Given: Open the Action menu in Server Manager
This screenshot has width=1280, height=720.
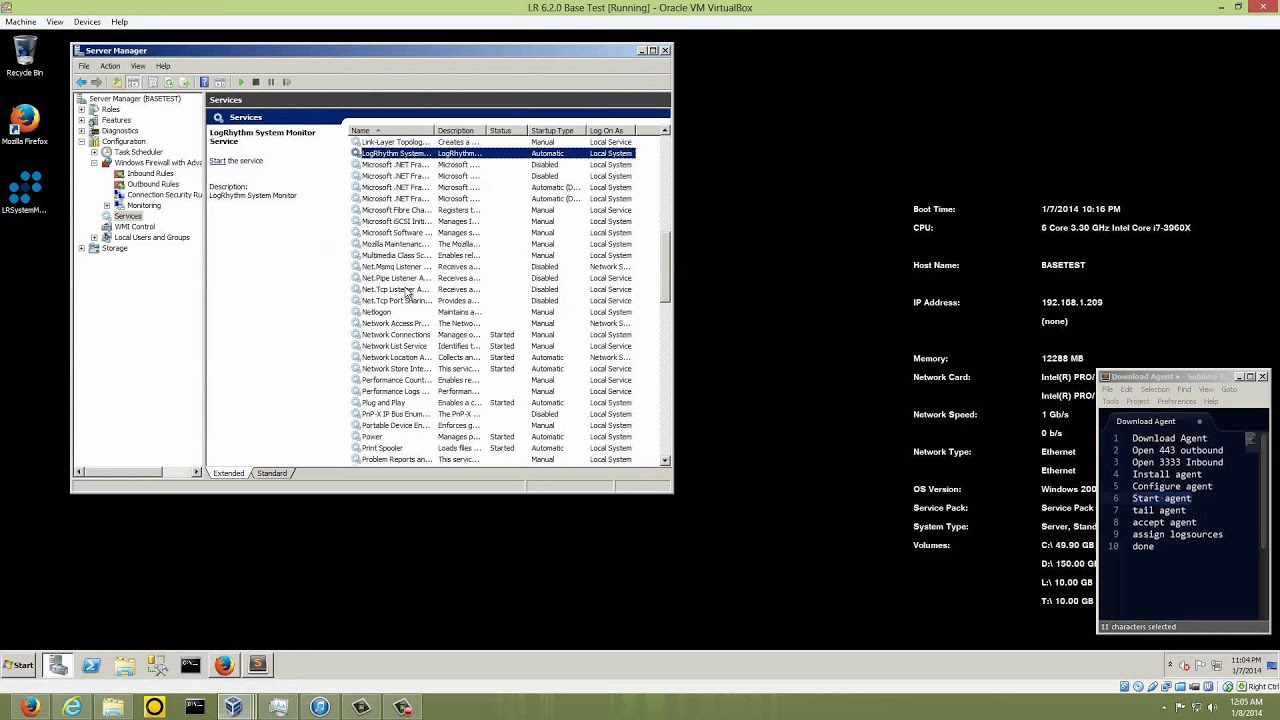Looking at the screenshot, I should point(110,66).
